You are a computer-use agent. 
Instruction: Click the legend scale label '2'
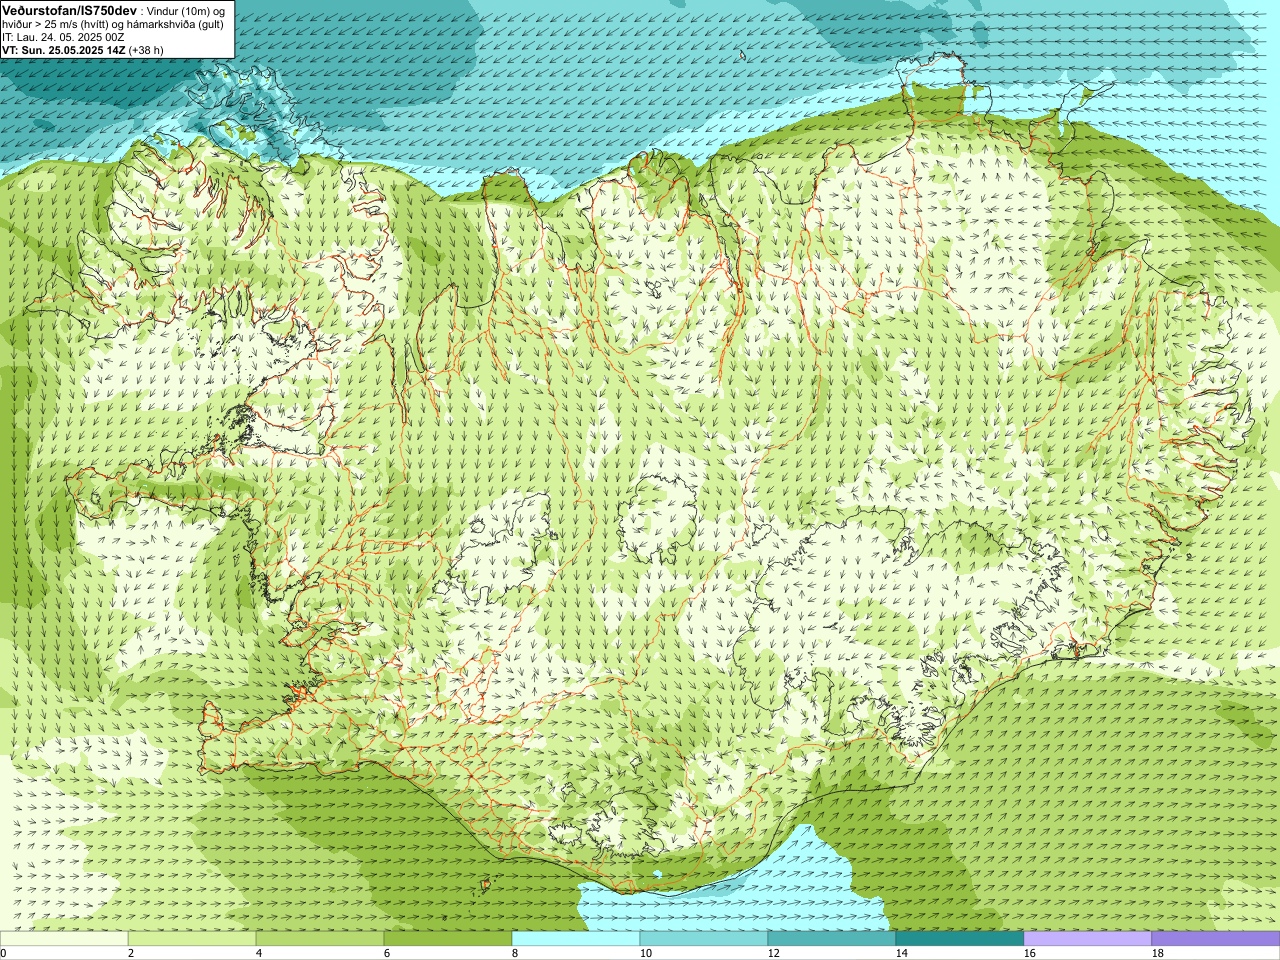click(131, 953)
